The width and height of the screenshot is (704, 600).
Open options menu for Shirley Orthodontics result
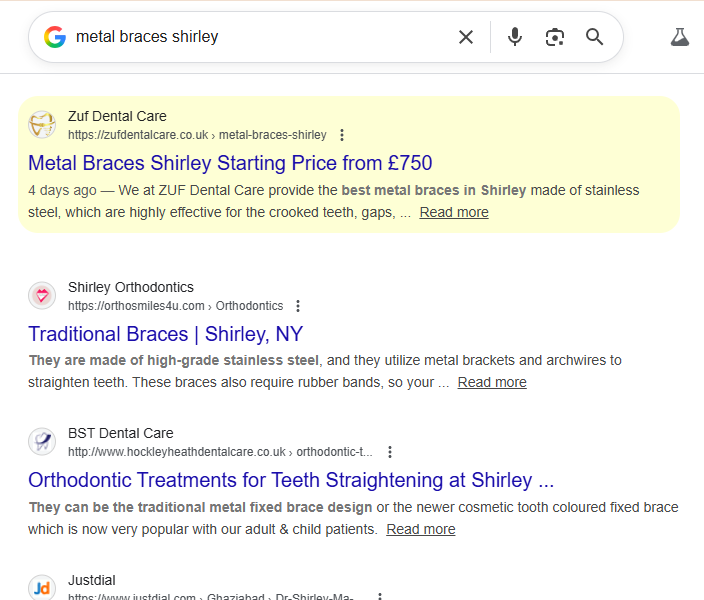(x=298, y=306)
